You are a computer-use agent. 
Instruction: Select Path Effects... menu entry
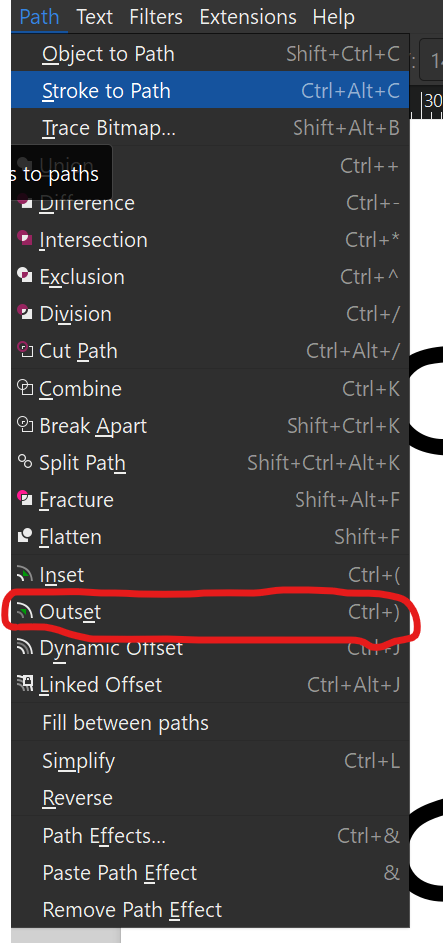coord(210,836)
